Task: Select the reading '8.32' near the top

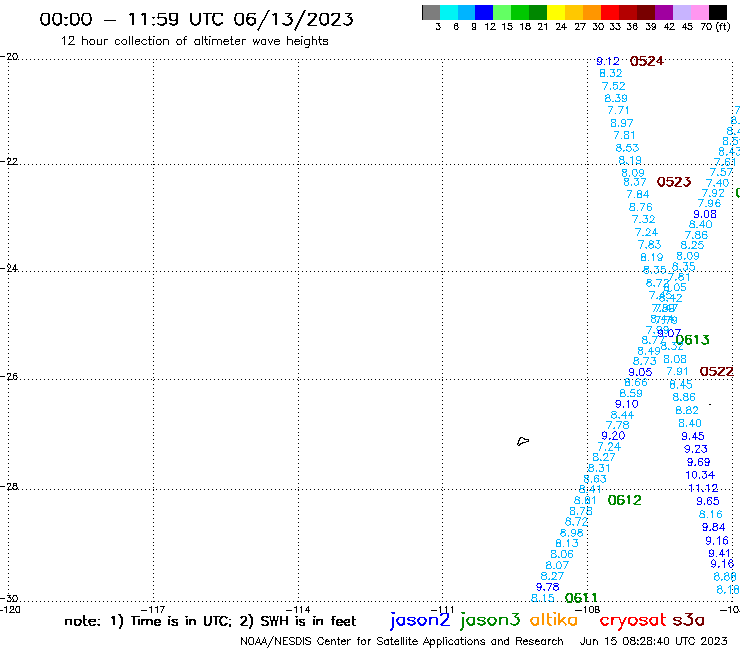Action: (x=611, y=74)
